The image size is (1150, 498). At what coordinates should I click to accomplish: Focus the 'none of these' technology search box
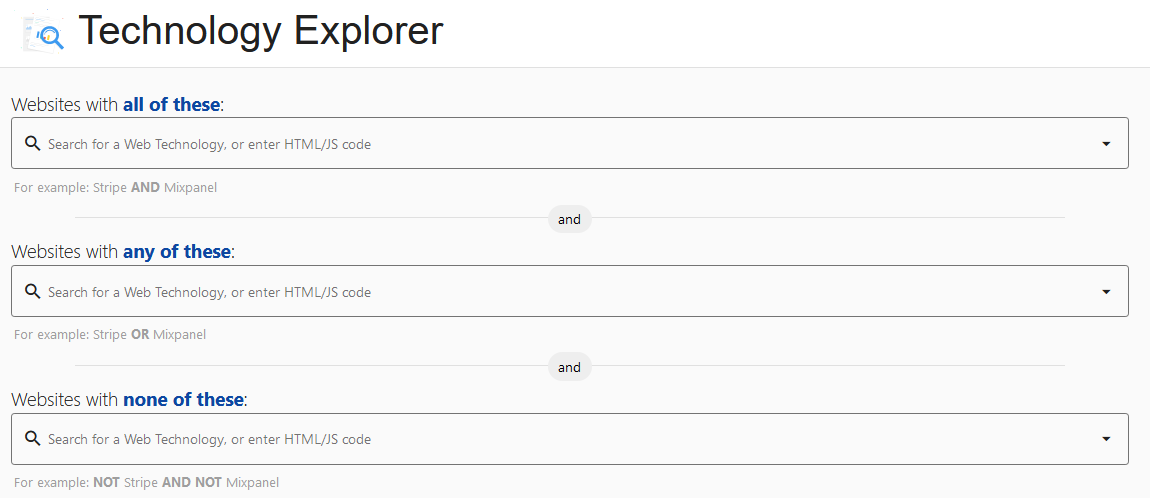coord(570,439)
